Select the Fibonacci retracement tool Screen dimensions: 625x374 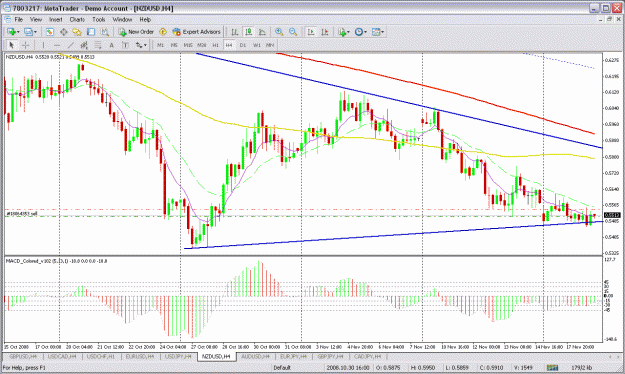coord(98,45)
